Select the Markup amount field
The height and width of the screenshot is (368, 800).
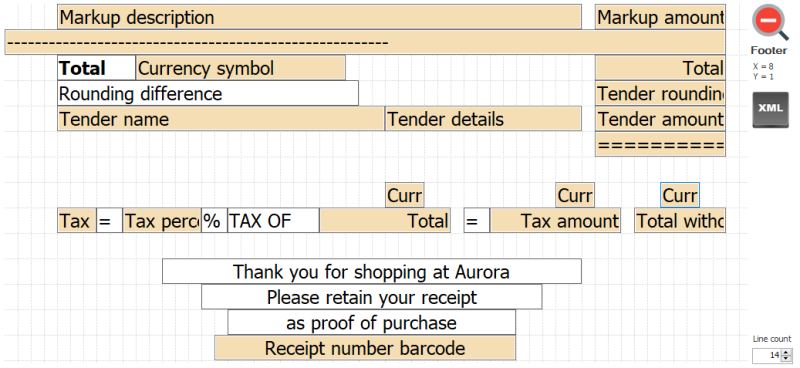click(x=660, y=17)
